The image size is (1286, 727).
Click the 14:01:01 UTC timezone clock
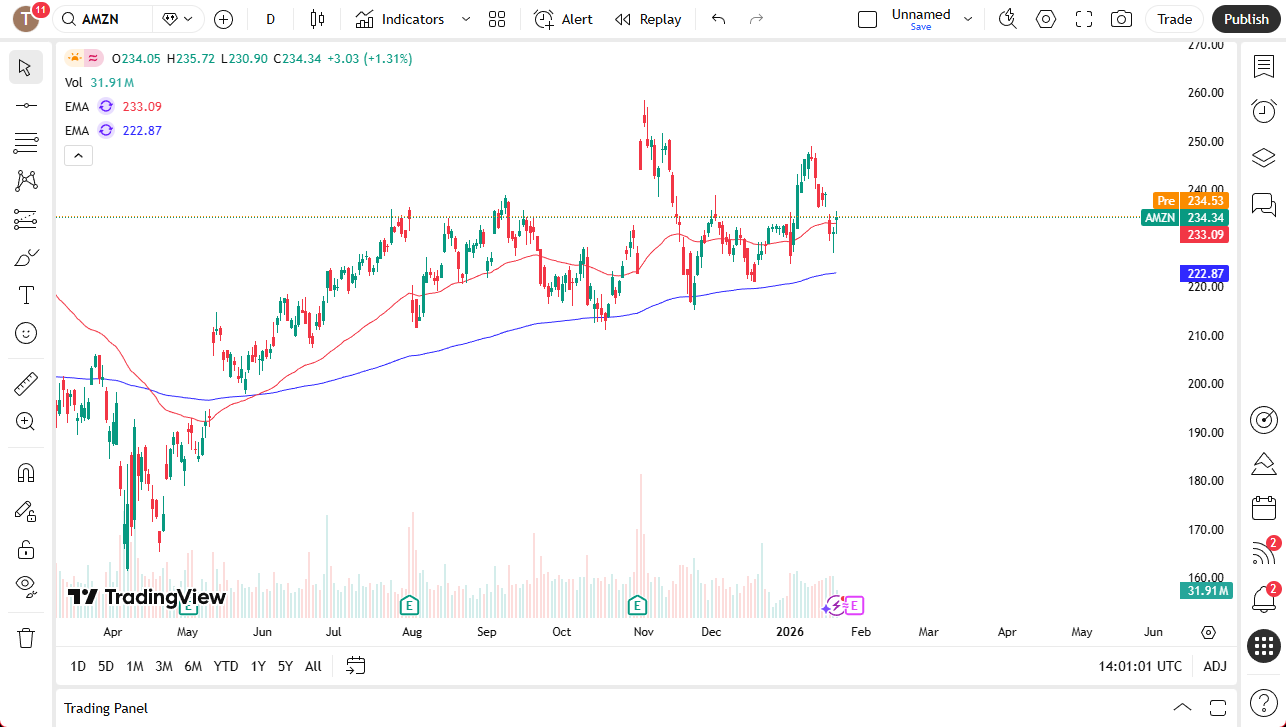click(1140, 666)
